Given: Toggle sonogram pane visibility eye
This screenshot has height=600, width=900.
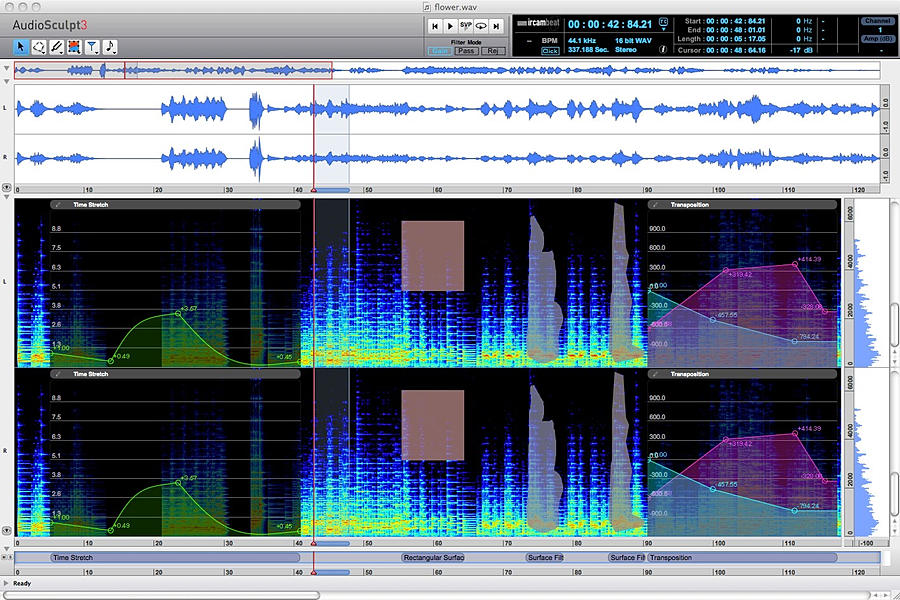Looking at the screenshot, I should (6, 531).
